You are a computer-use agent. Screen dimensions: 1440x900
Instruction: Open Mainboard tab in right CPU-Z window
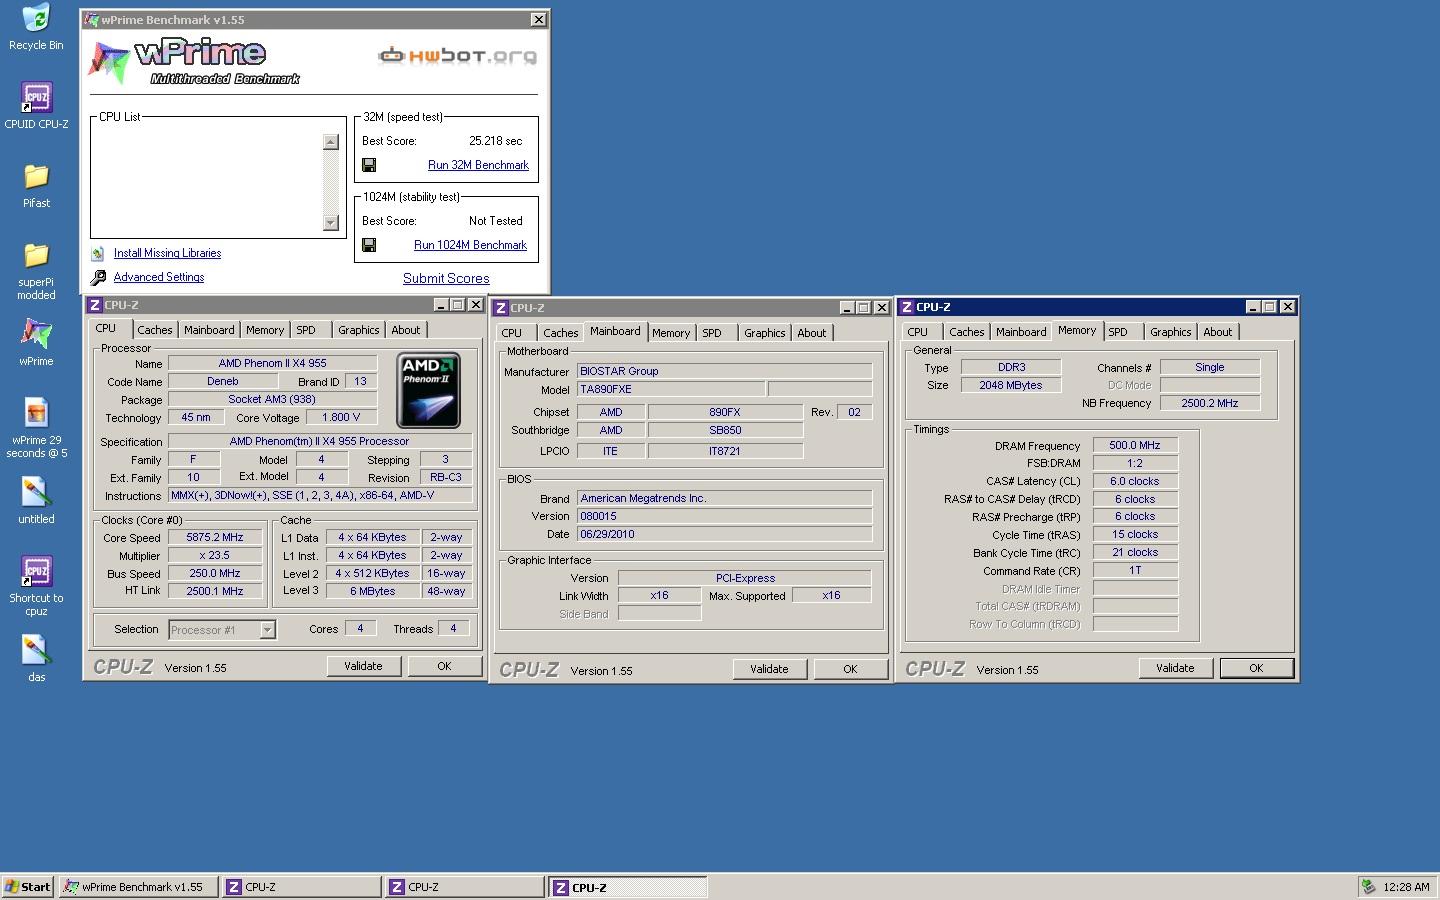pyautogui.click(x=1021, y=332)
